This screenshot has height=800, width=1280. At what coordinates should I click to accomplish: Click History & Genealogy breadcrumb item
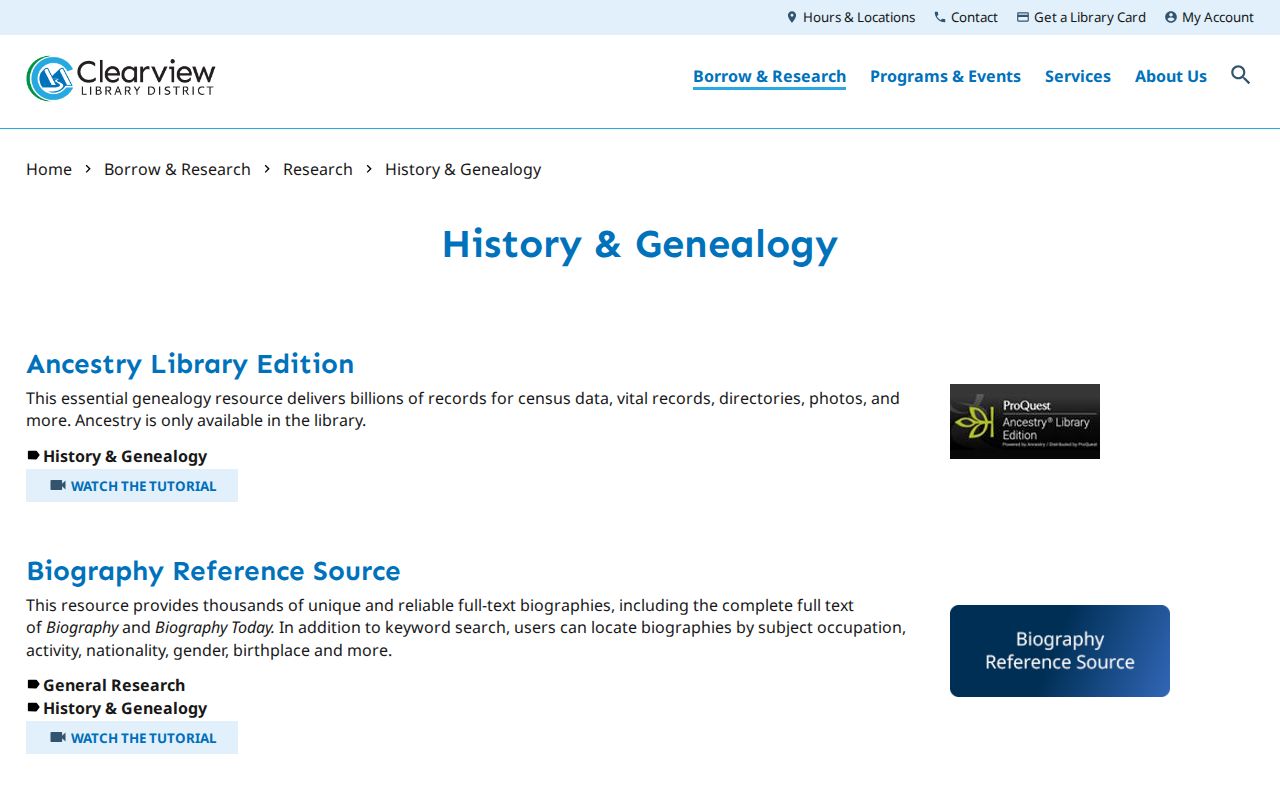coord(463,169)
